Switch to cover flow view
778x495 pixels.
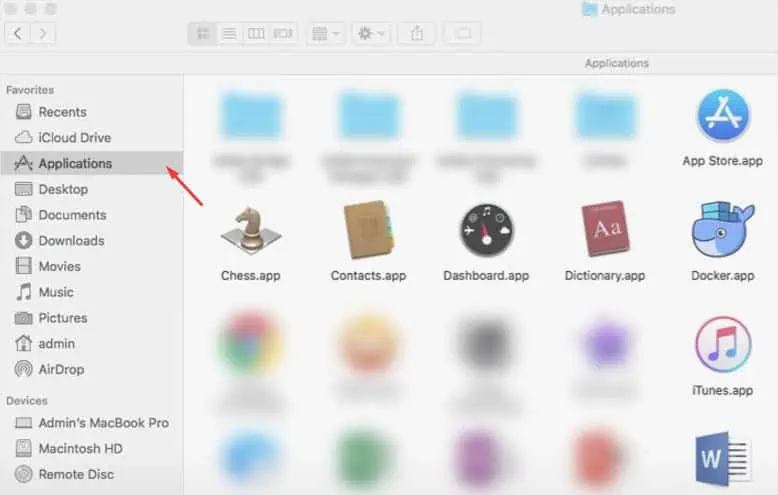283,33
